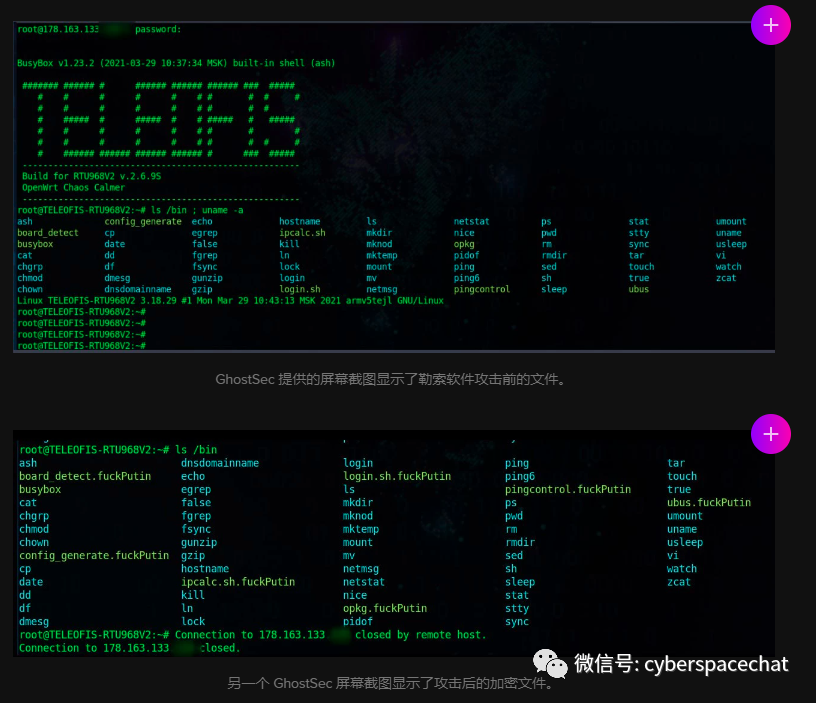Screen dimensions: 816x703
Task: Click the BusyBox v1.23.2 built-in shell line
Action: coord(176,63)
